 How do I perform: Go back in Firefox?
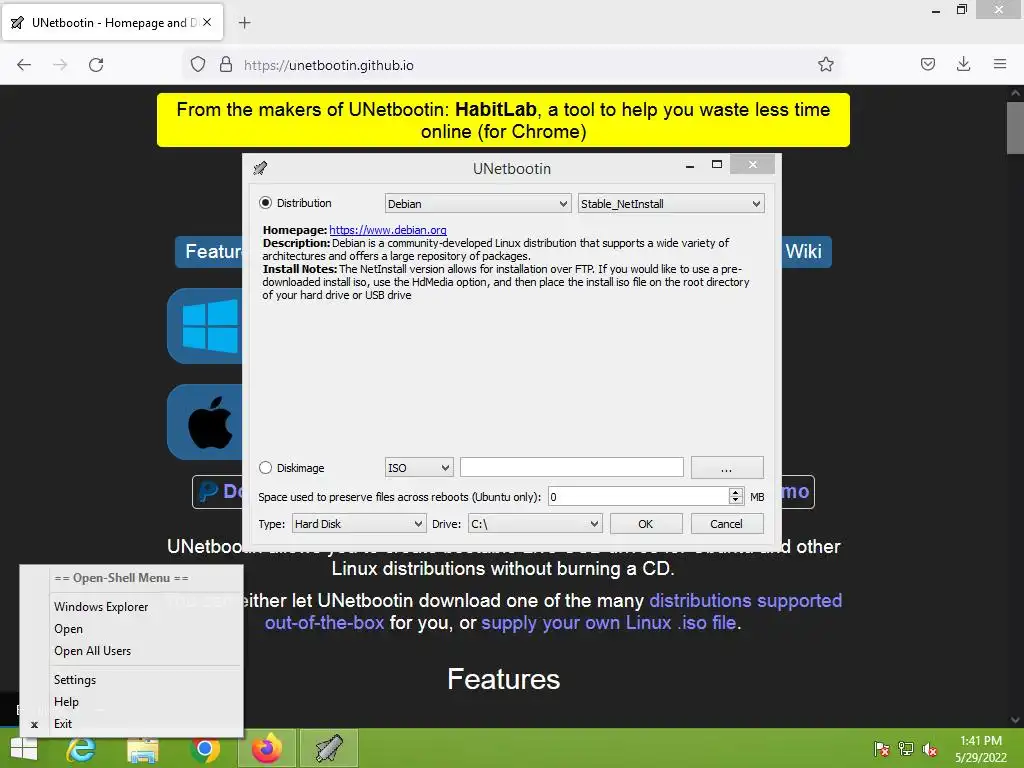(x=24, y=65)
